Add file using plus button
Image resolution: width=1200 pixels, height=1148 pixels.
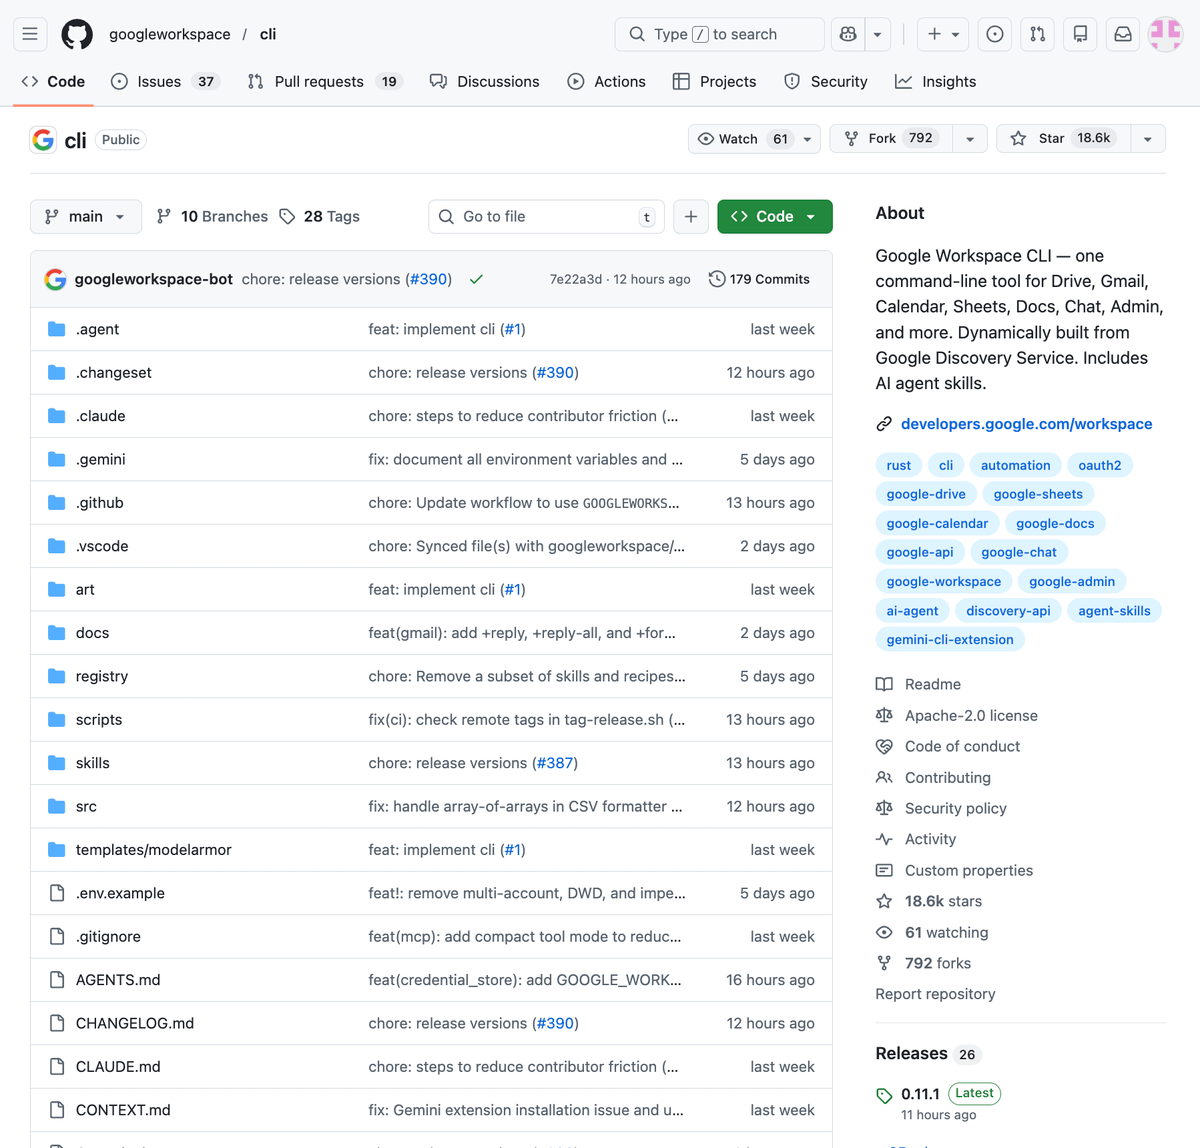691,216
